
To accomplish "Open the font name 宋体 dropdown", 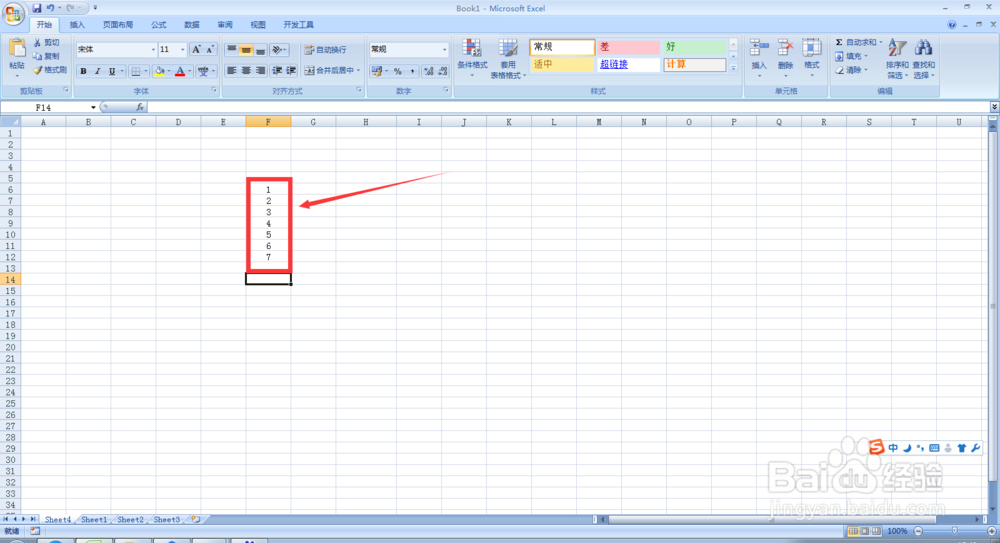I will (153, 49).
